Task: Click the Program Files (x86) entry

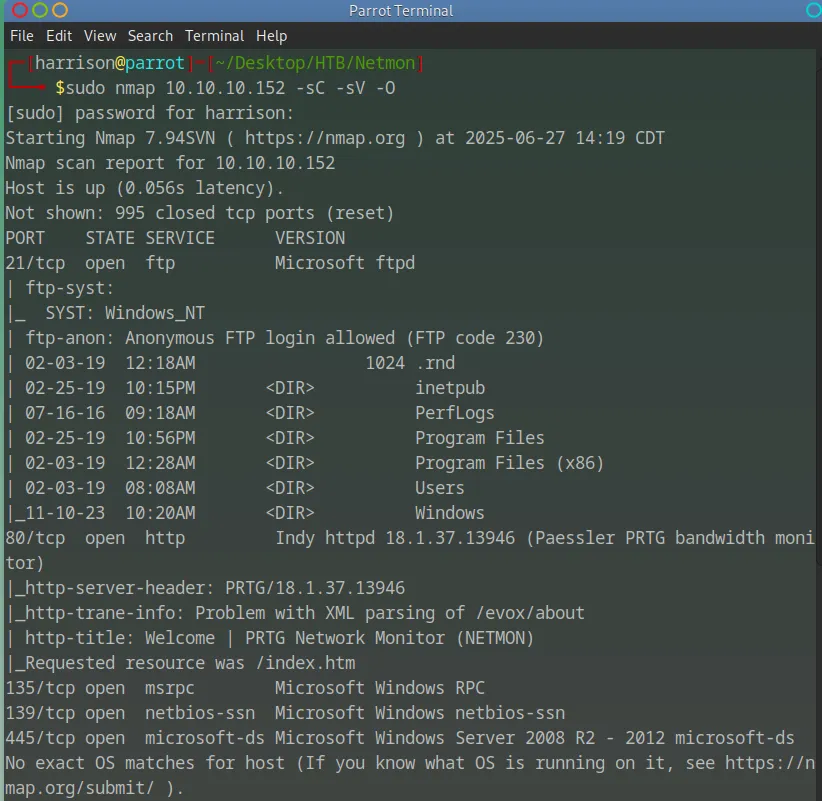Action: pyautogui.click(x=509, y=463)
